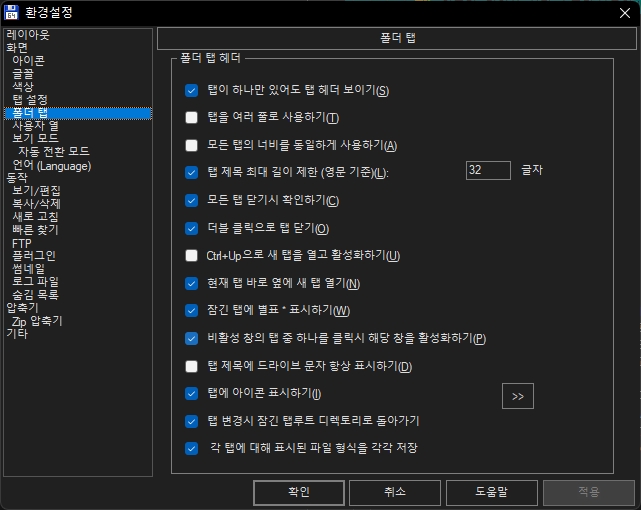The height and width of the screenshot is (510, 641).
Task: Click the floppy disk app icon in title bar
Action: (11, 12)
